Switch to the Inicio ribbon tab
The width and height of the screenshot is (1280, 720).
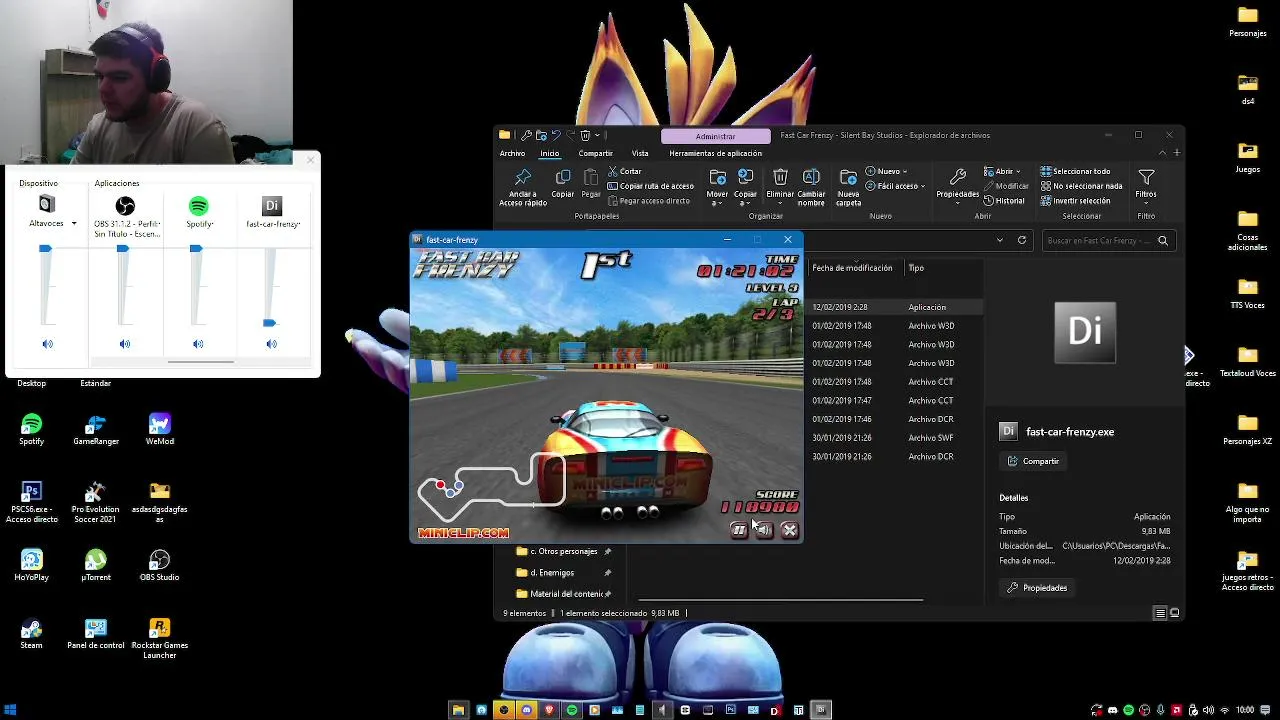tap(550, 153)
